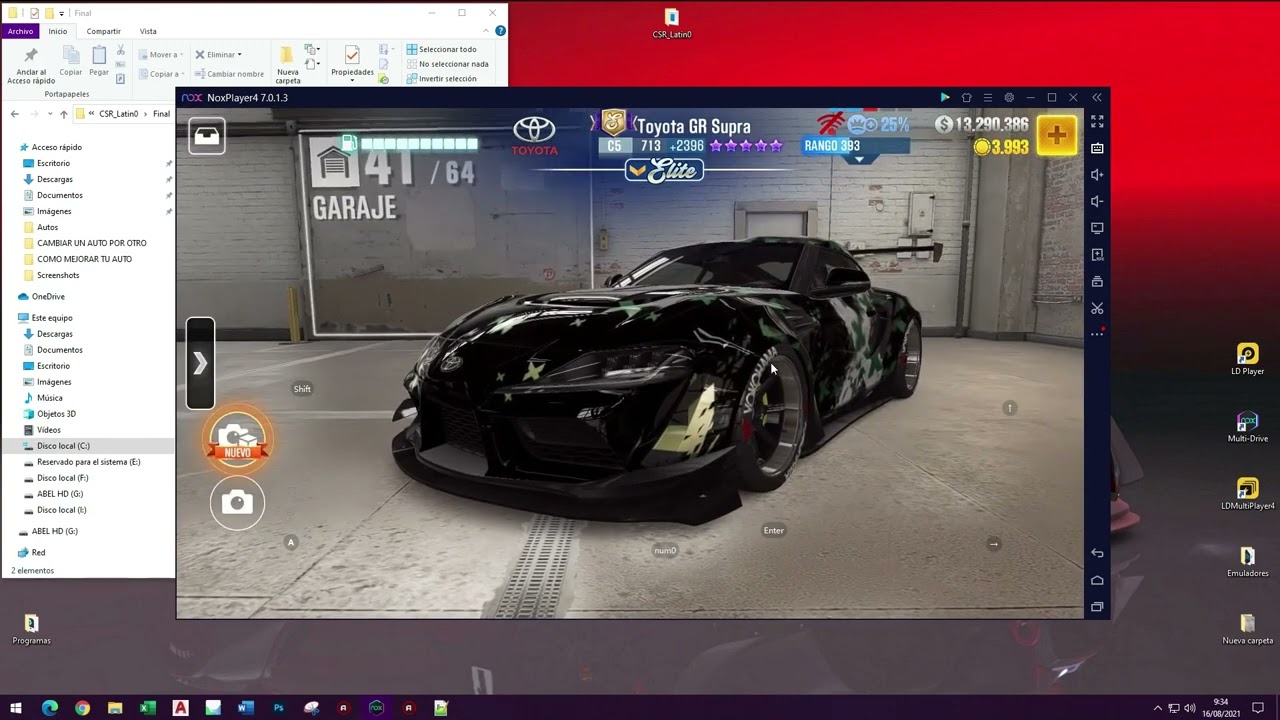1280x720 pixels.
Task: Open File Explorer help icon
Action: pos(500,31)
